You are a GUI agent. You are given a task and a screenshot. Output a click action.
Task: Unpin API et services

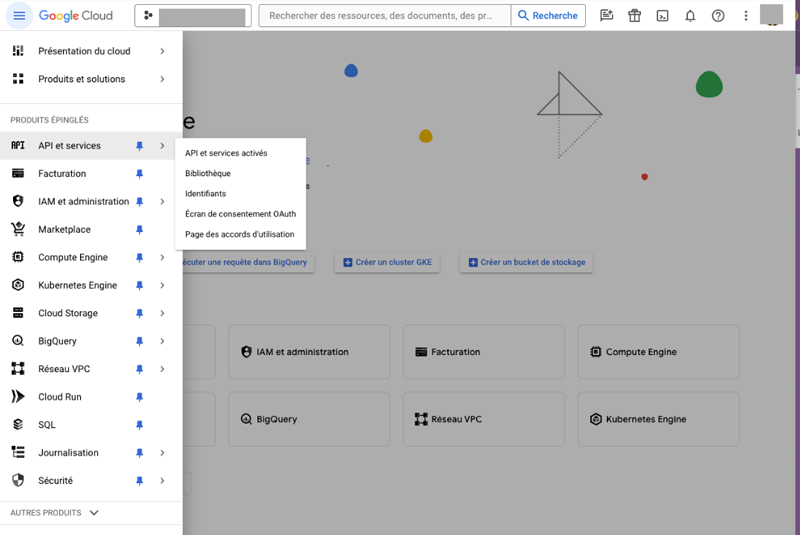pos(139,146)
